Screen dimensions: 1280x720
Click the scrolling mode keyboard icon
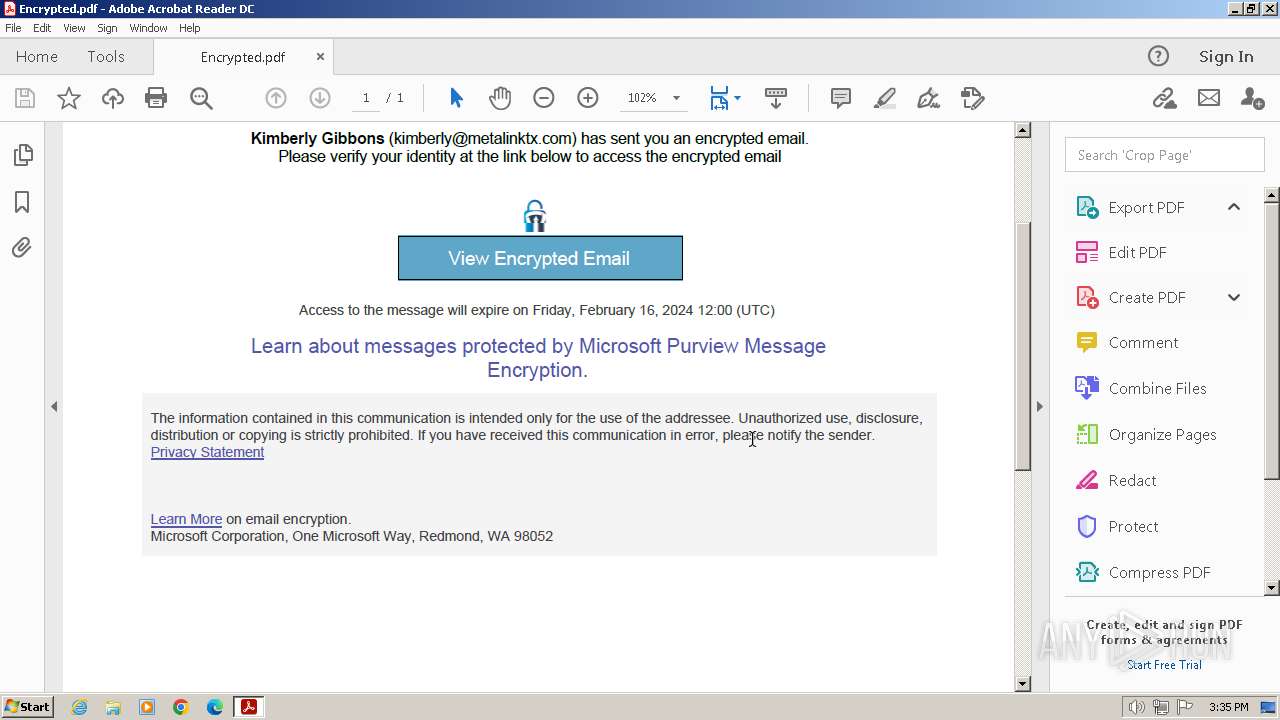click(x=776, y=98)
